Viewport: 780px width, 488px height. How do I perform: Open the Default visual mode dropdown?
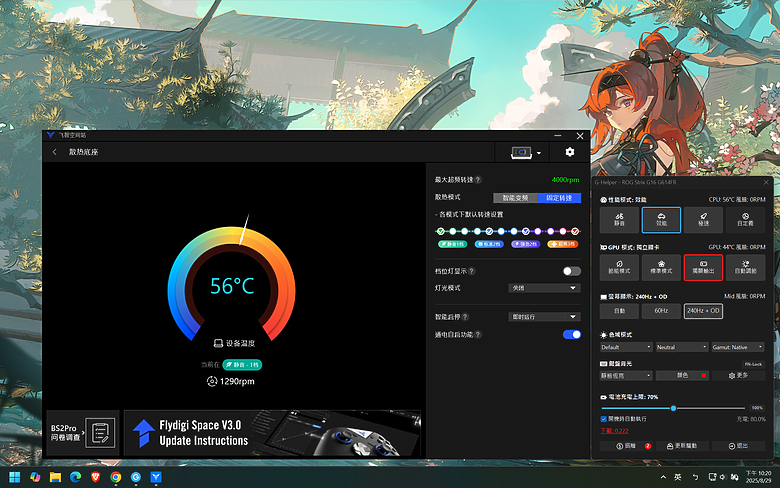[x=626, y=347]
